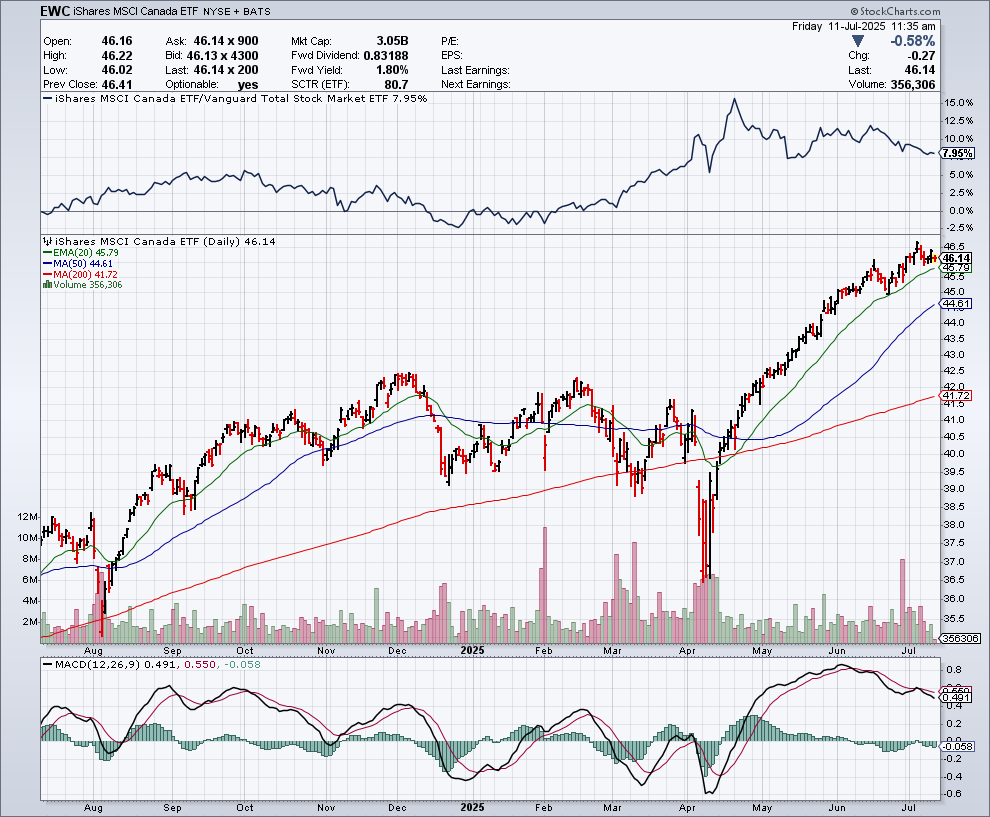Click the 'EMA(20) 45.79' legend entry

point(85,253)
